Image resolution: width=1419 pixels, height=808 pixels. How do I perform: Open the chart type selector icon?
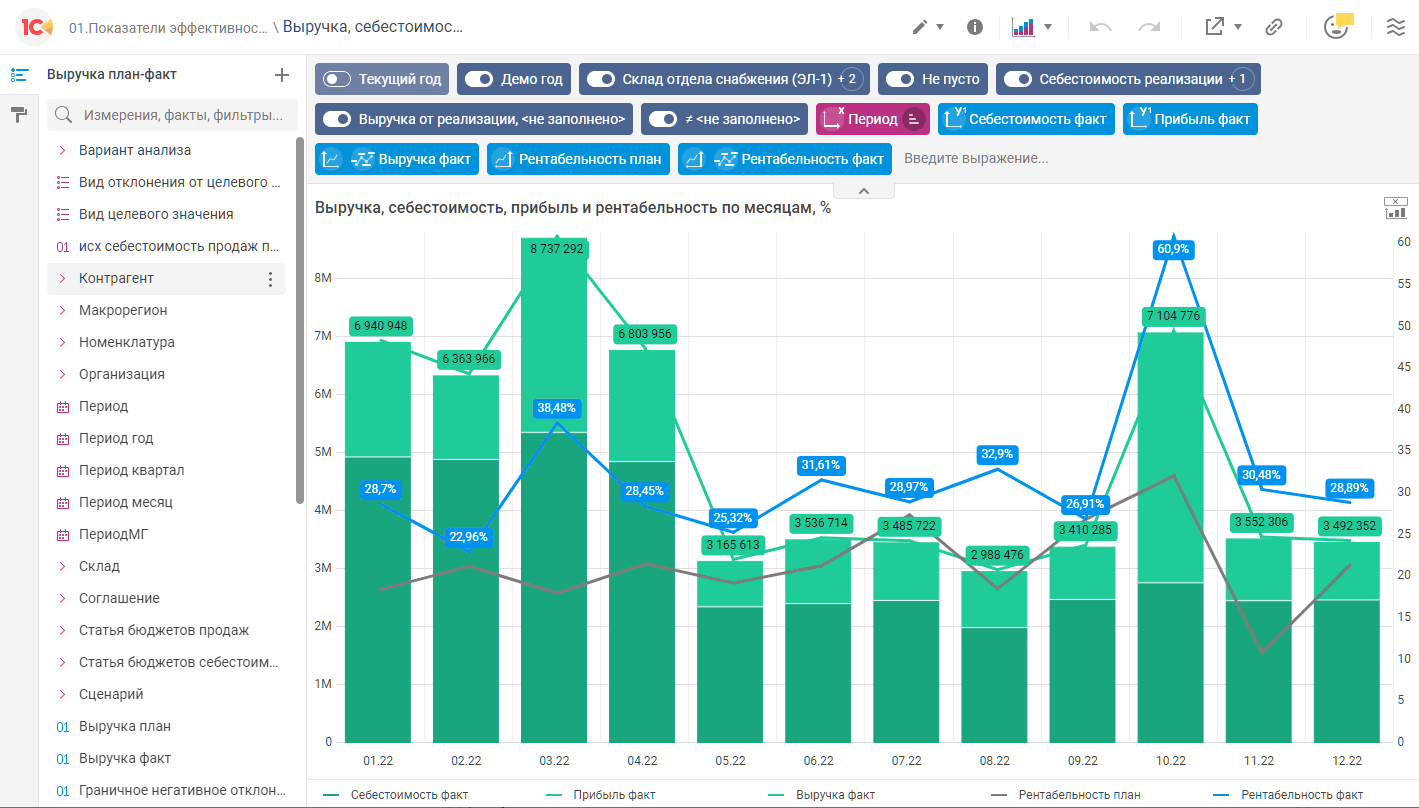click(1023, 27)
